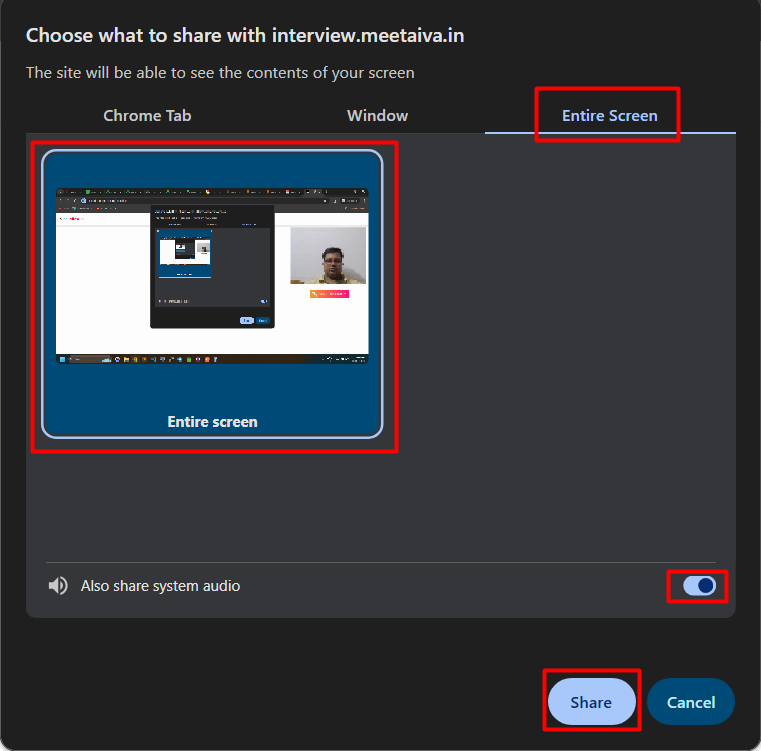761x751 pixels.
Task: Click the speaker icon beside system audio
Action: coord(58,586)
